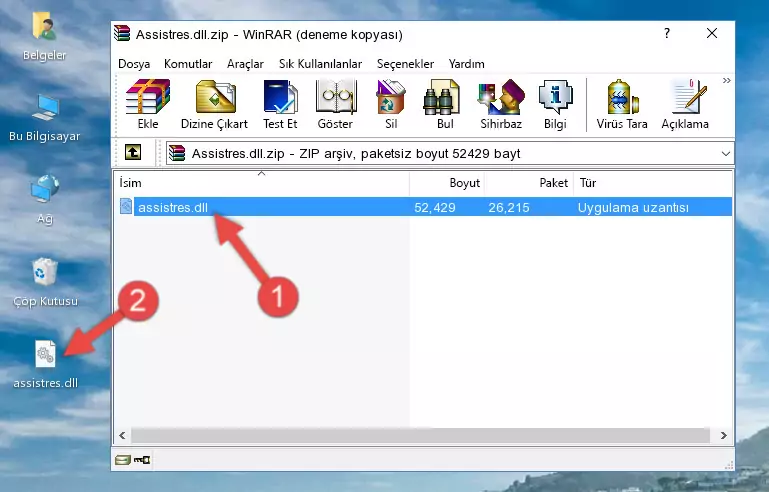Open the Seçenekler menu

click(x=405, y=64)
